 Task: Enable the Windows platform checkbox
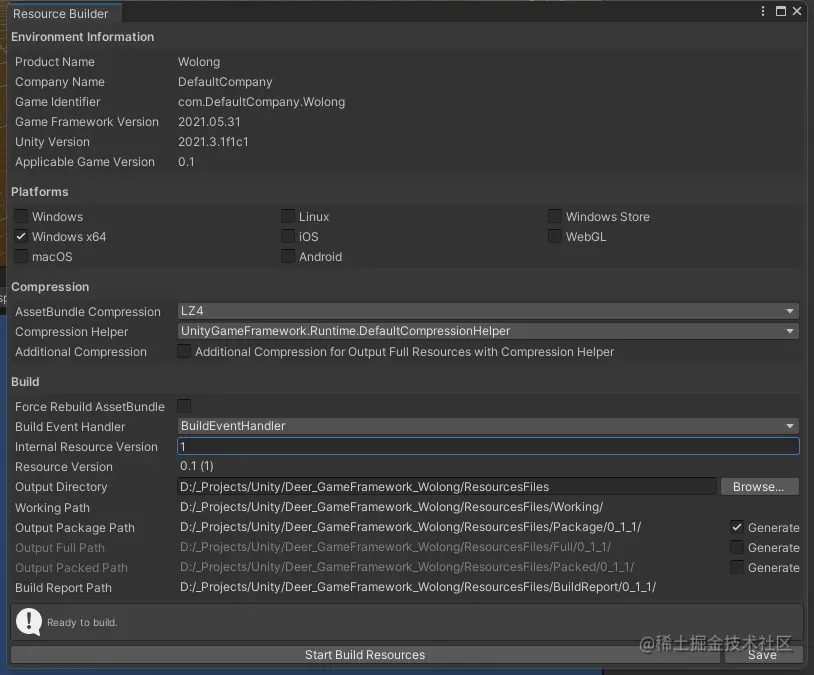point(21,216)
